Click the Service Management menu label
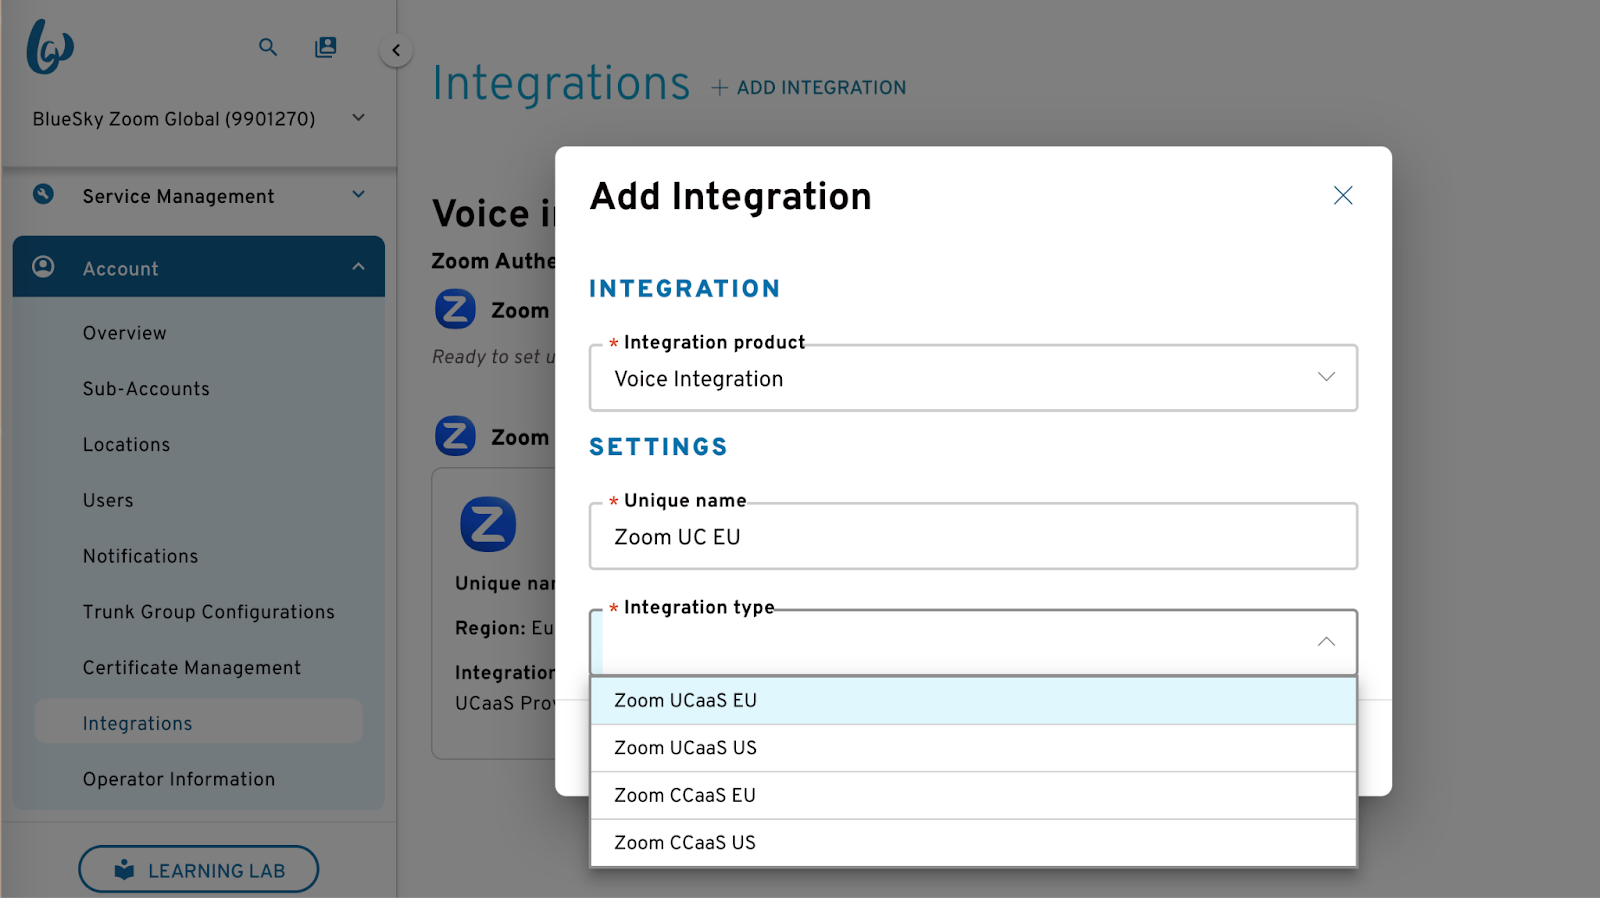The width and height of the screenshot is (1600, 898). click(178, 196)
